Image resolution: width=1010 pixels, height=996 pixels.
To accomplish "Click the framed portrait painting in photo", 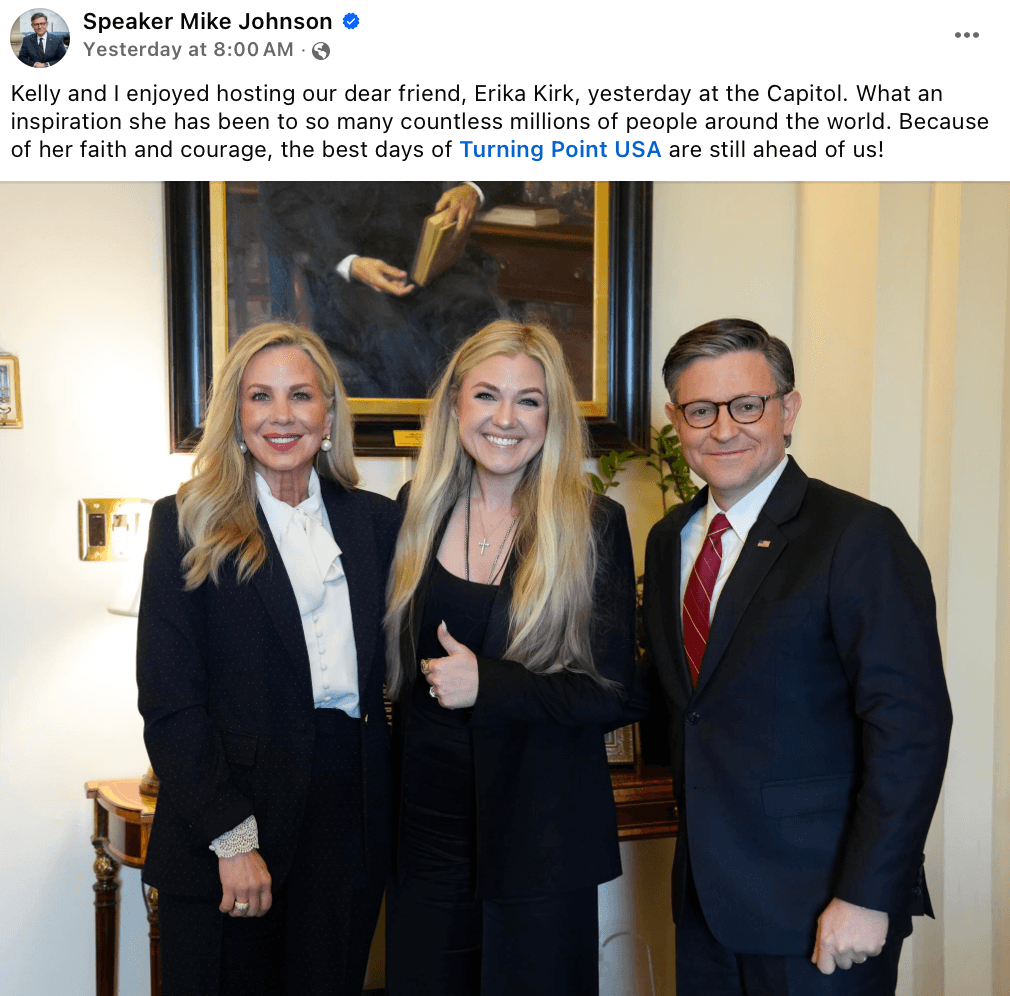I will click(x=408, y=316).
